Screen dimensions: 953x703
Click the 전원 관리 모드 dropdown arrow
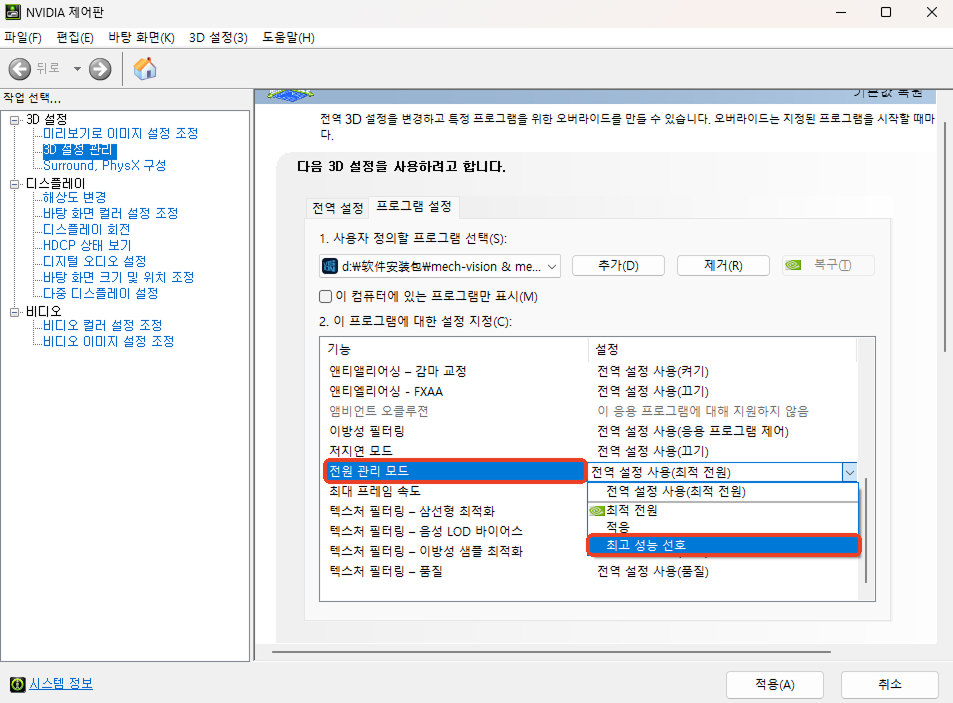[850, 472]
